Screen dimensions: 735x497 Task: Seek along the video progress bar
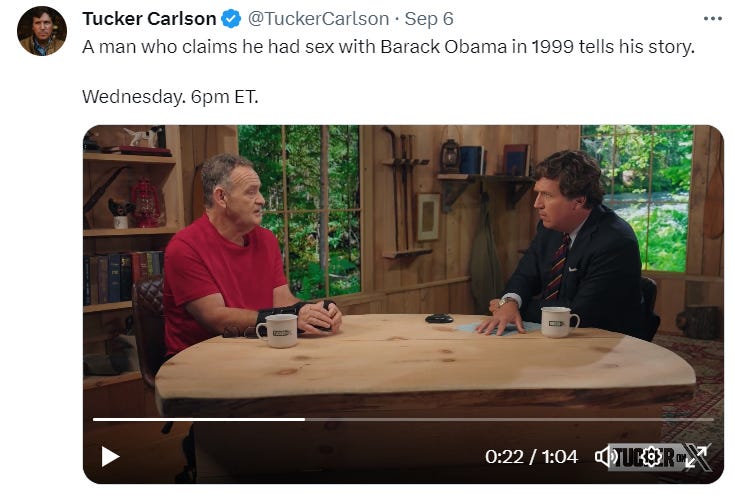[x=403, y=419]
